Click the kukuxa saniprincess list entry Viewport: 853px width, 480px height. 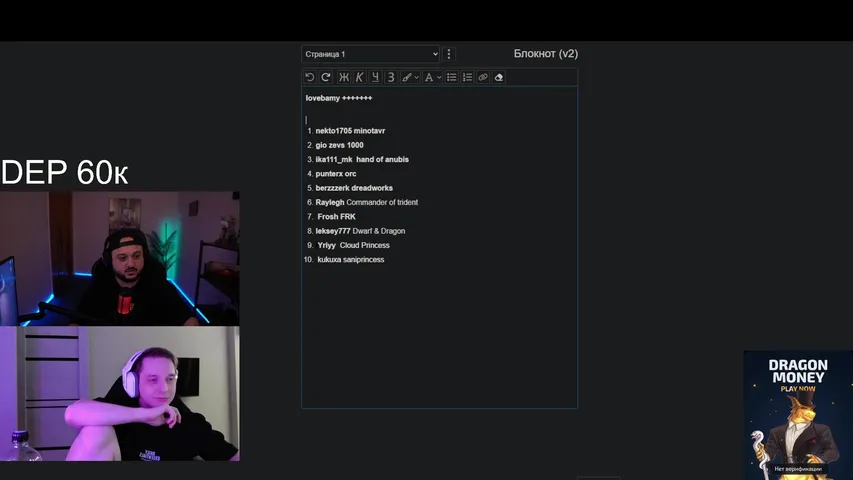pos(350,260)
